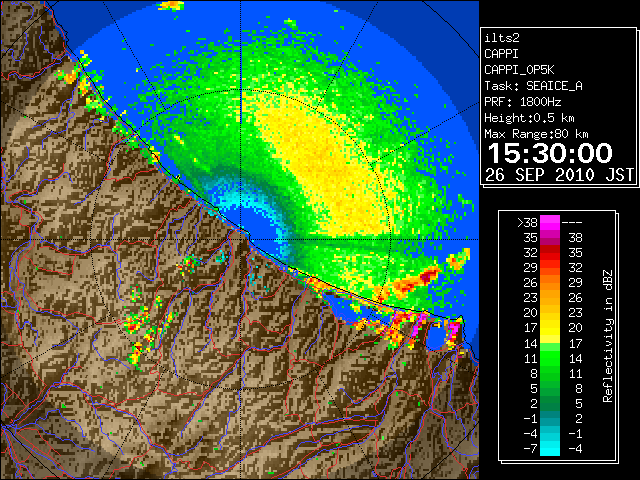Click the cyan -7 dBZ legend swatch

click(x=550, y=448)
